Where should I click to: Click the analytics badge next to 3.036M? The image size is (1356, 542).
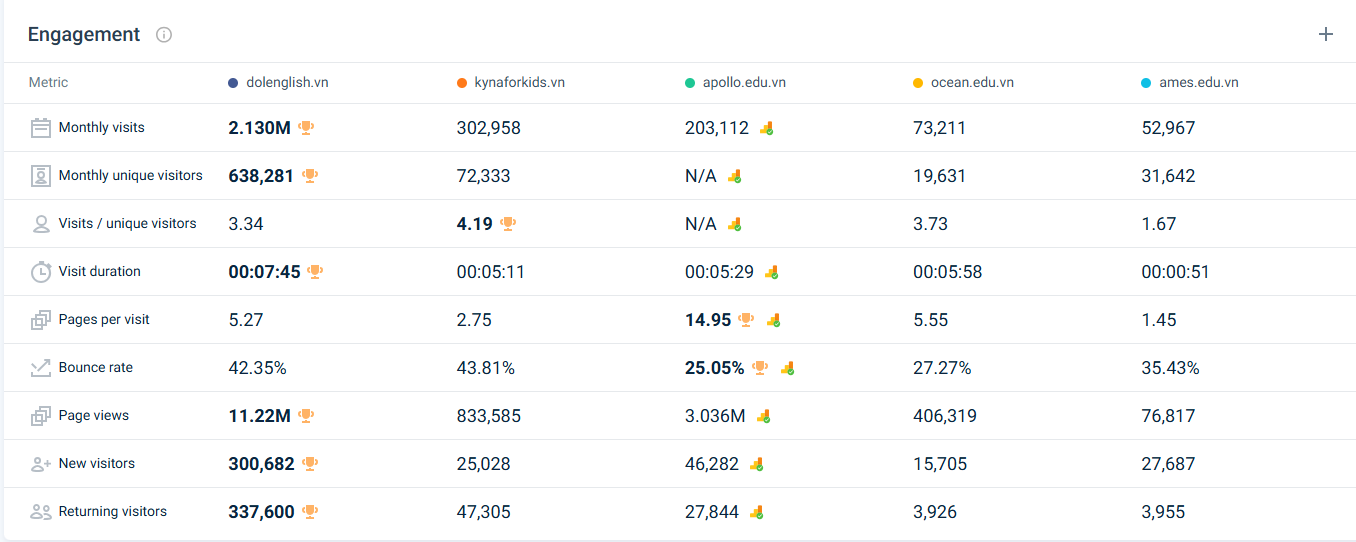click(x=763, y=416)
